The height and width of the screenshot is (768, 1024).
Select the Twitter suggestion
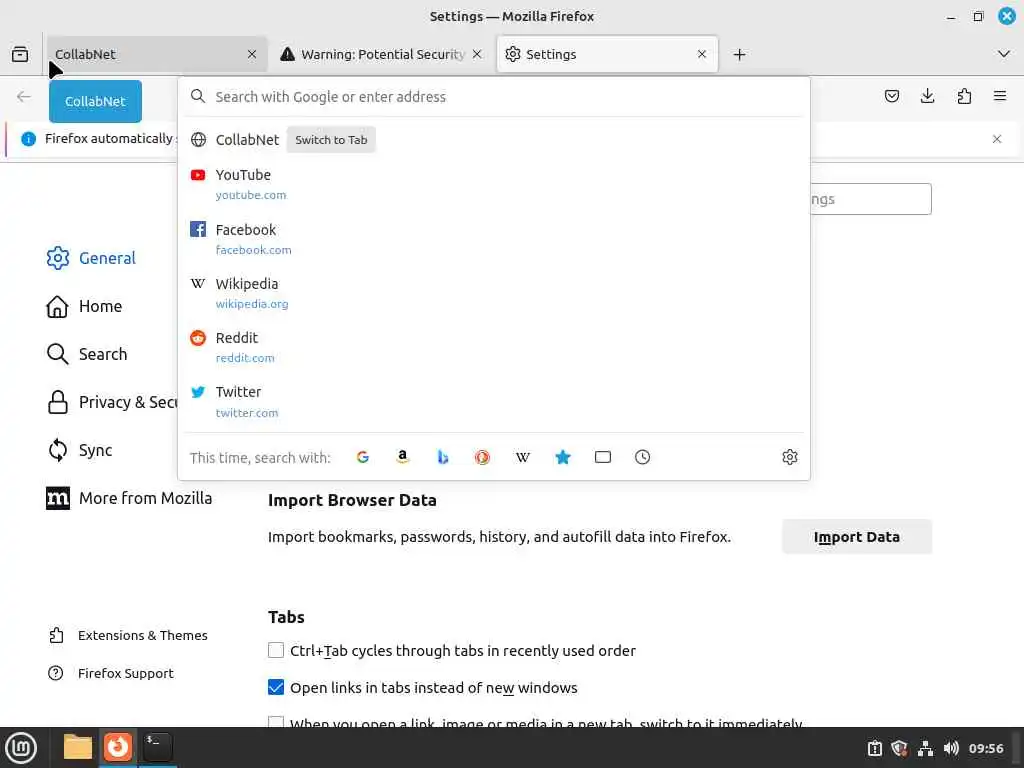494,402
